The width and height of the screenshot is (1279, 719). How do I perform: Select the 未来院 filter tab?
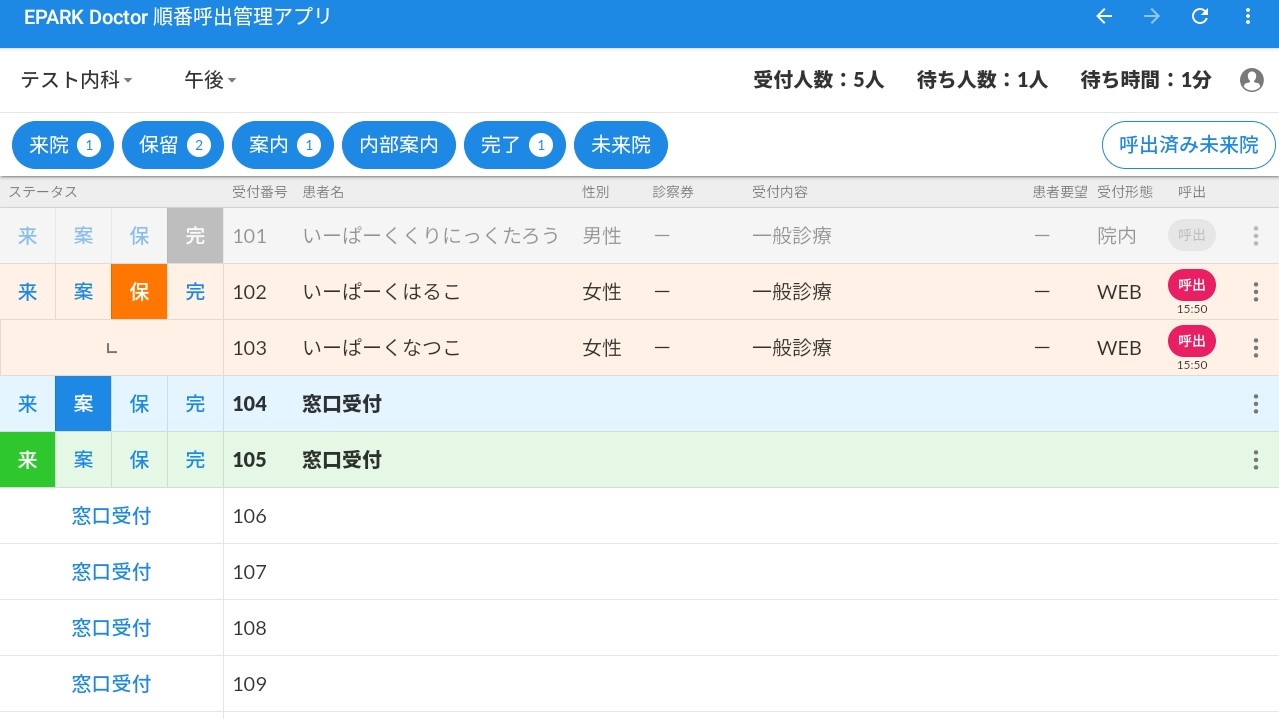(x=620, y=146)
